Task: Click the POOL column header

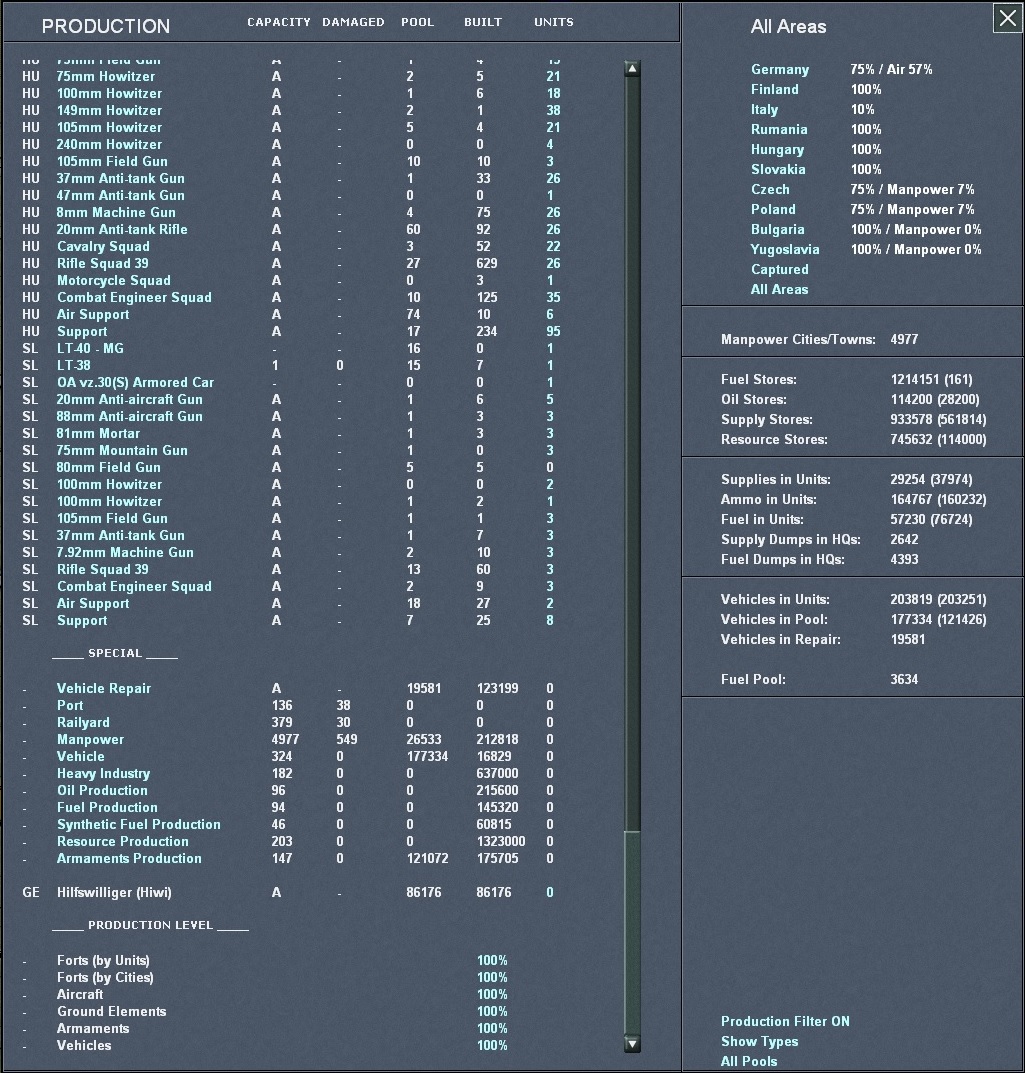Action: coord(417,22)
